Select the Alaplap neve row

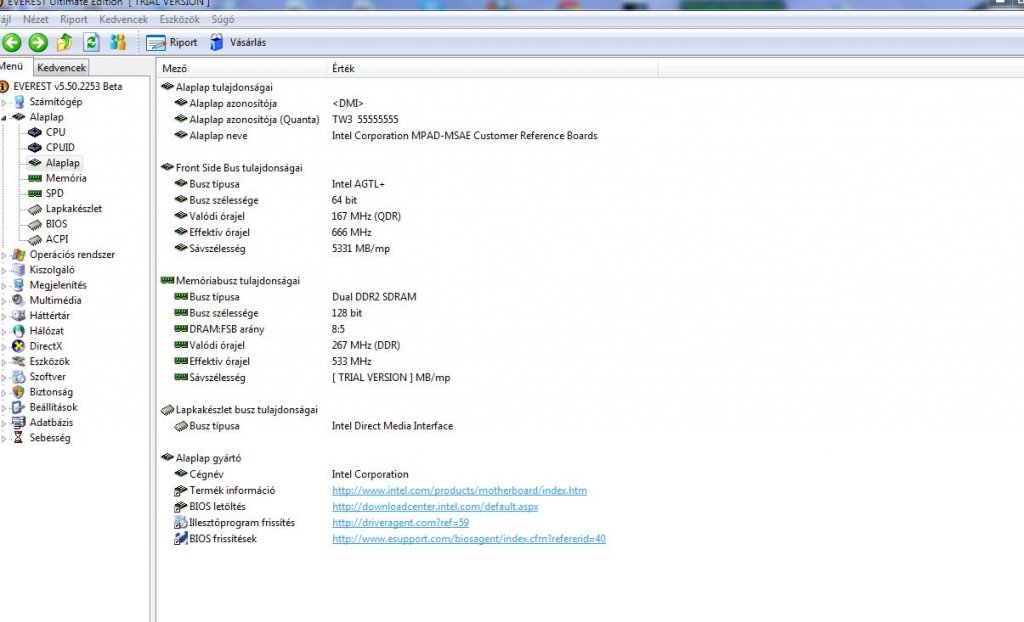pyautogui.click(x=385, y=136)
